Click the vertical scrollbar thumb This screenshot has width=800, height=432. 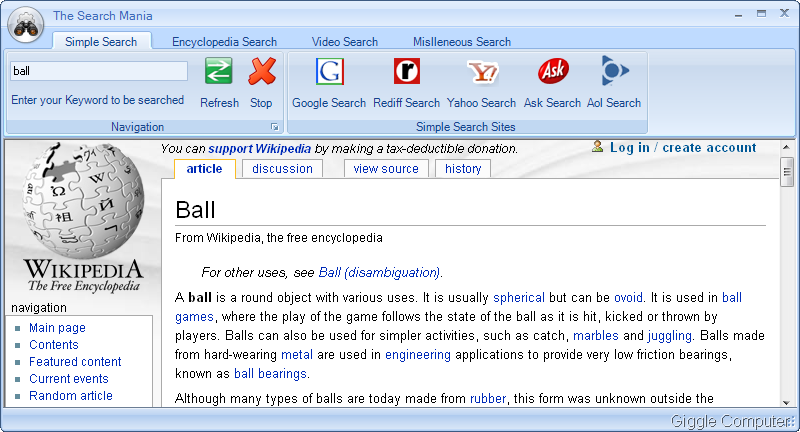(787, 172)
